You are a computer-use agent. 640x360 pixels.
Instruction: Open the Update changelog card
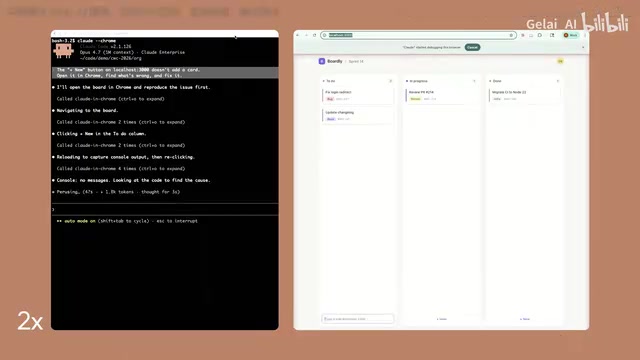click(358, 115)
